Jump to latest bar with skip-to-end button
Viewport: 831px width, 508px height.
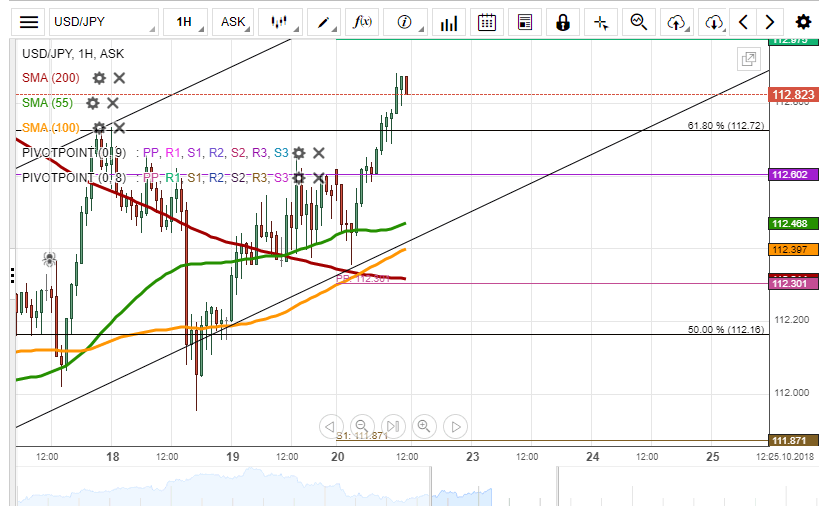[x=393, y=427]
